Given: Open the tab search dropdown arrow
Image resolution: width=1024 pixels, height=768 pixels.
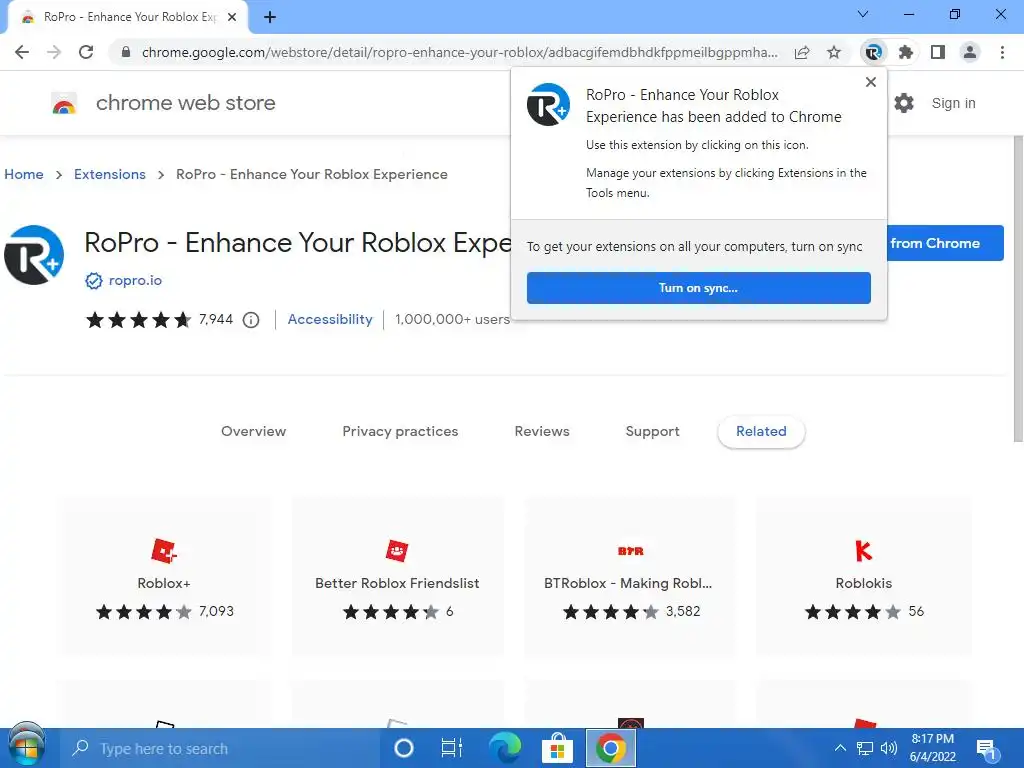Looking at the screenshot, I should point(863,14).
